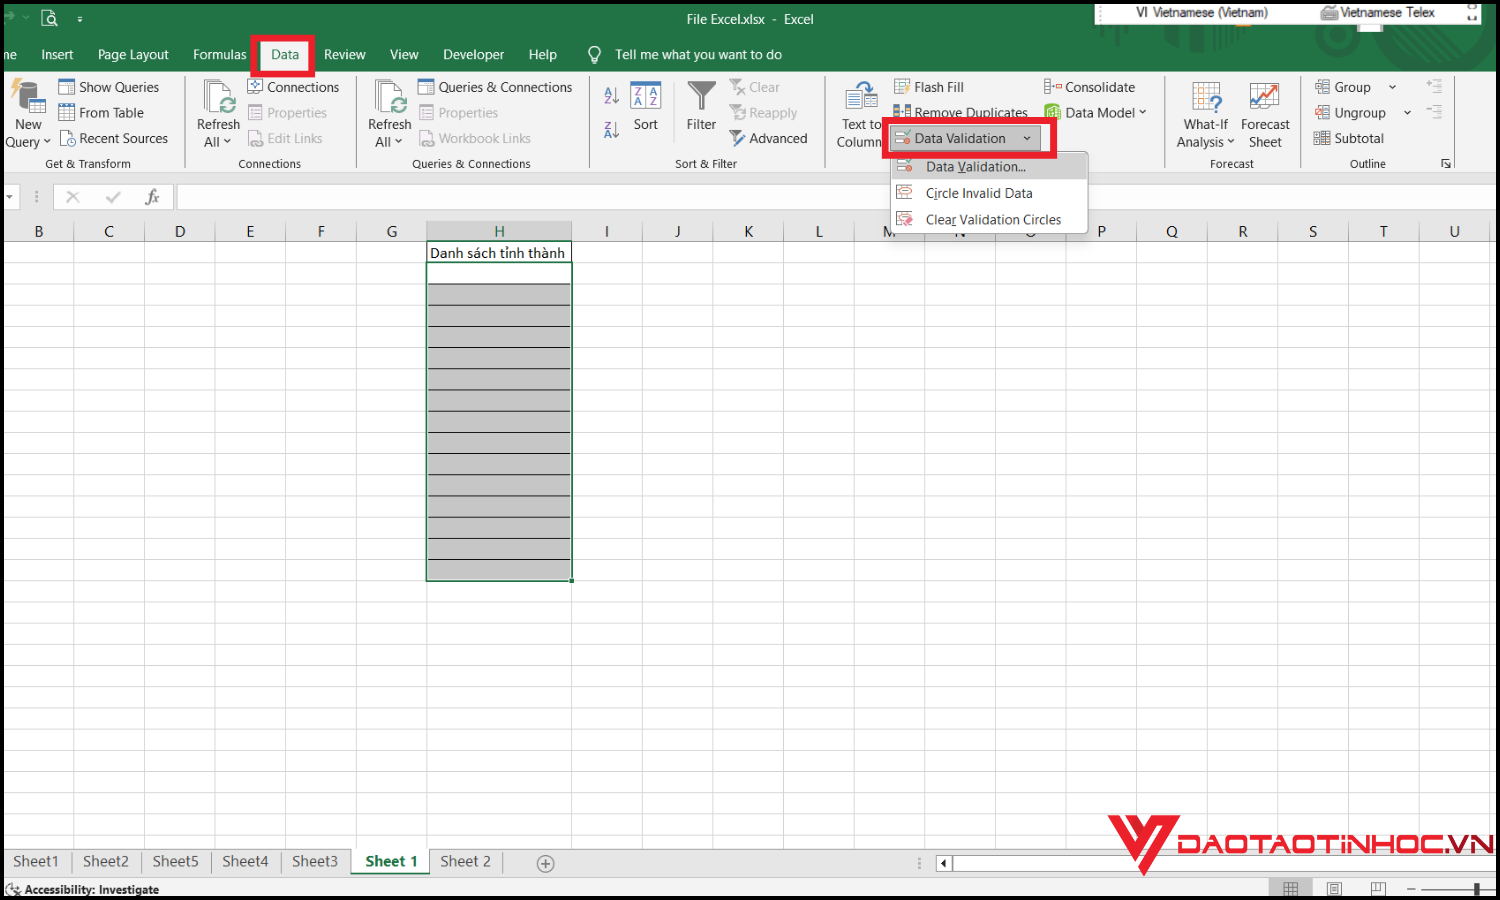1500x900 pixels.
Task: Select the Advanced filter option
Action: click(769, 138)
